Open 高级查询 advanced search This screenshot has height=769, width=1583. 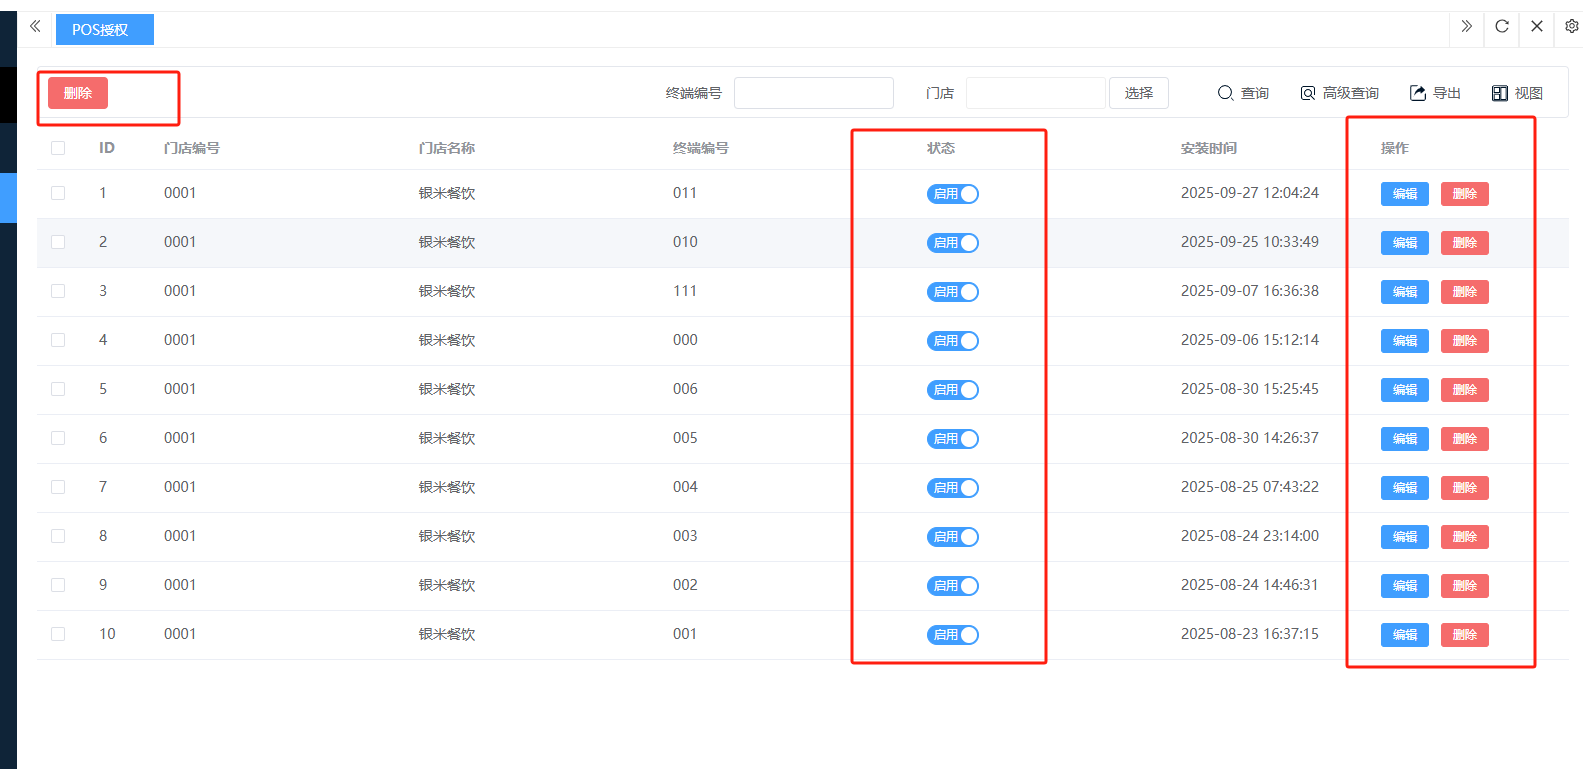coord(1339,93)
